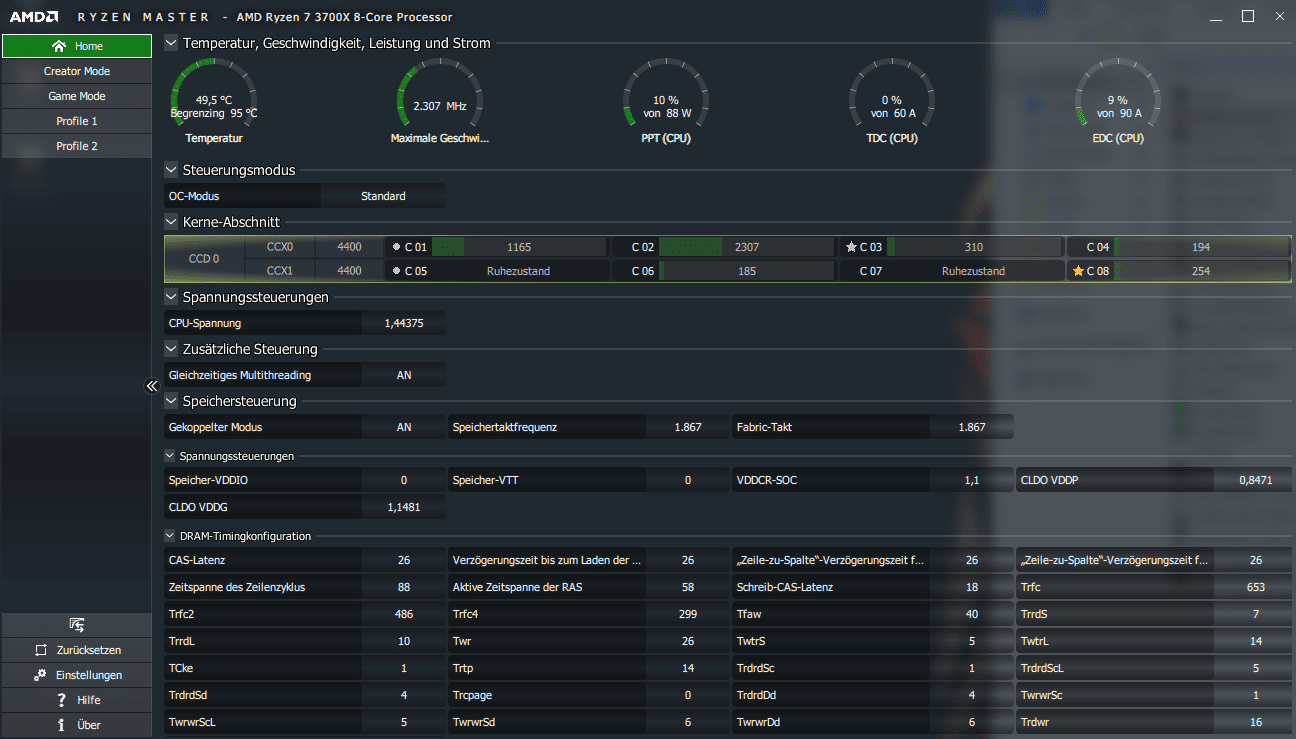Click core C 04 value 194
Viewport: 1296px width, 739px height.
[x=1201, y=247]
